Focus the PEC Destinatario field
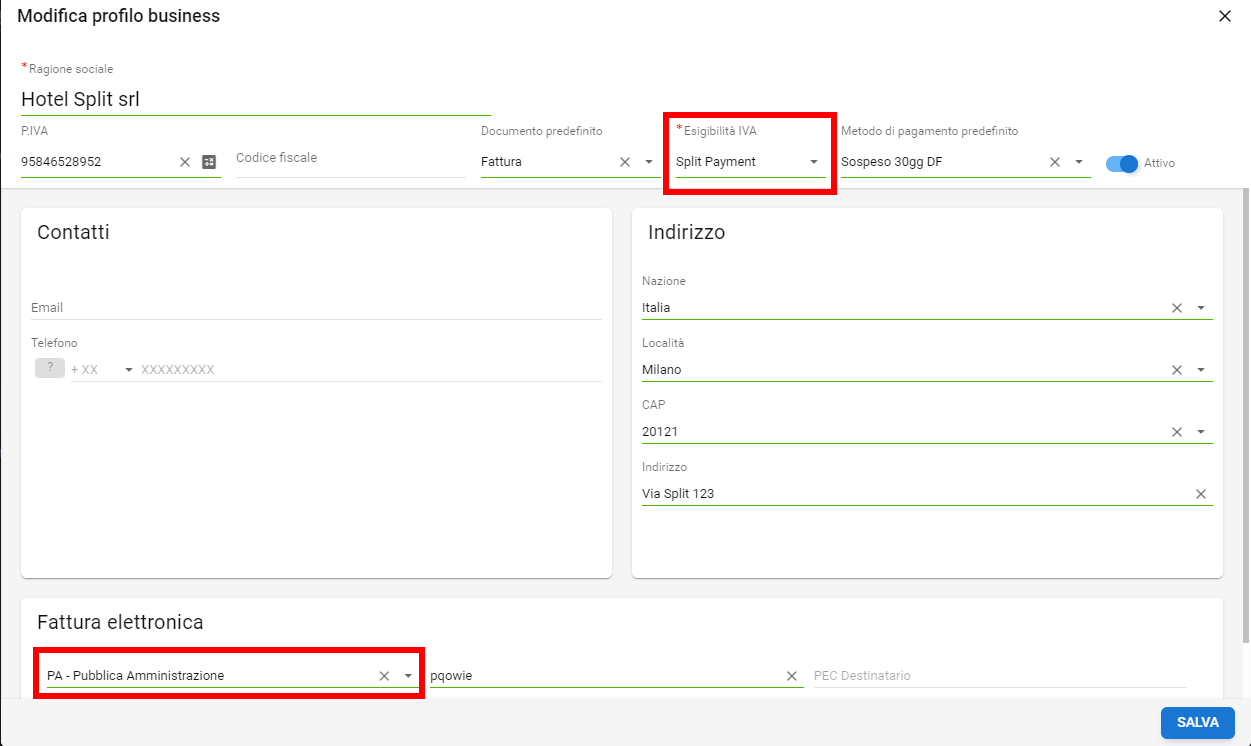The image size is (1251, 746). pyautogui.click(x=998, y=676)
